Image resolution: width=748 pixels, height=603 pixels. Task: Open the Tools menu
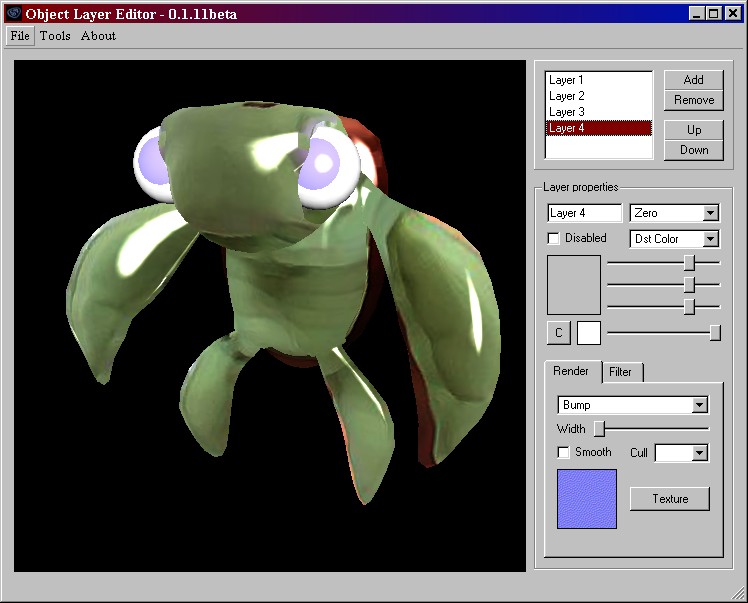tap(55, 36)
